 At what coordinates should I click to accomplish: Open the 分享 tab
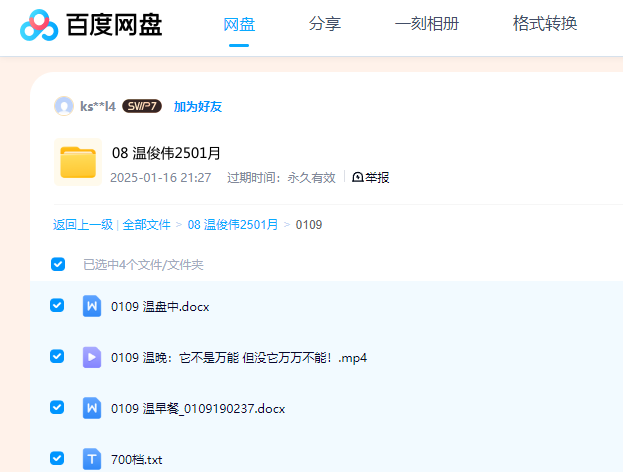(x=325, y=24)
